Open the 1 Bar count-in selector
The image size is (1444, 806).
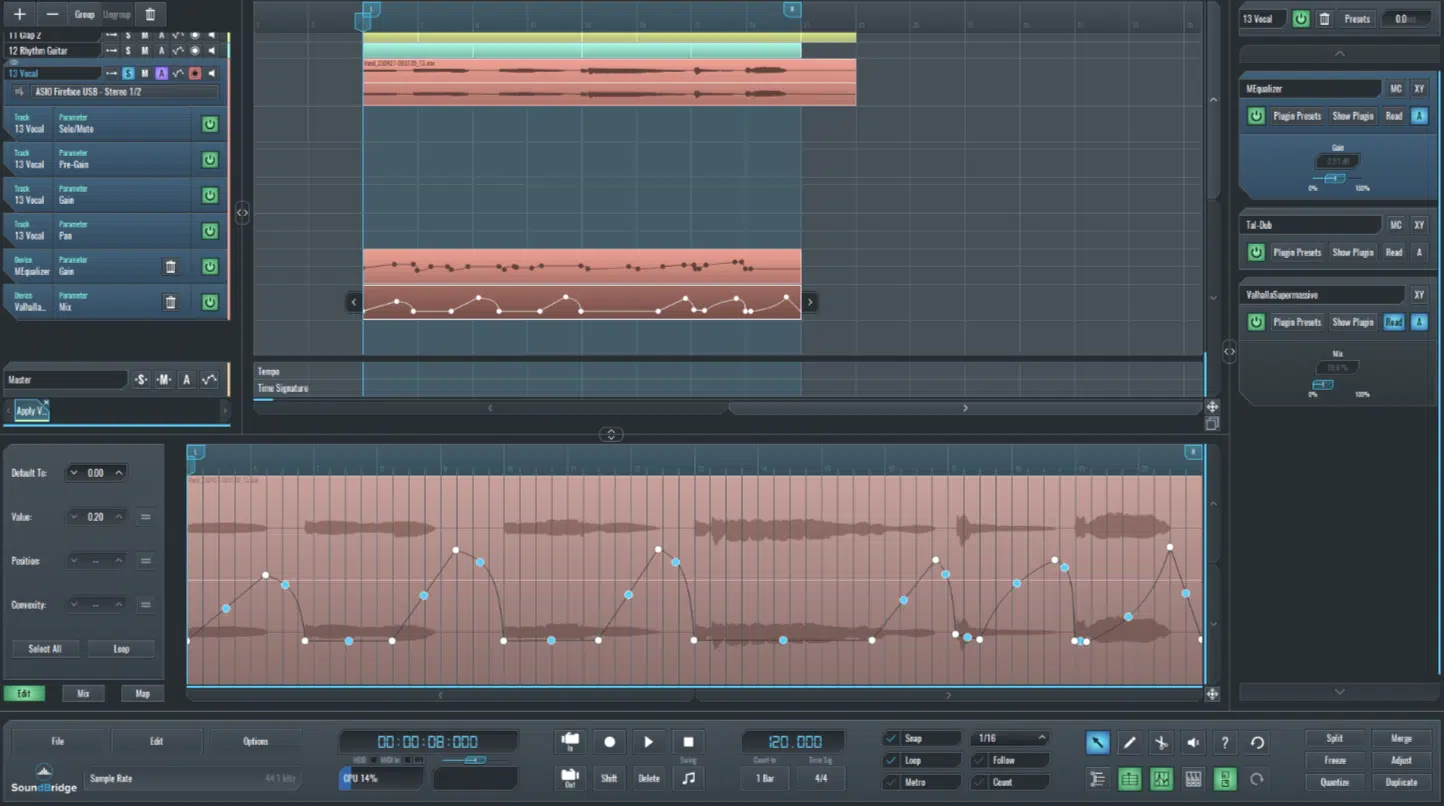point(765,778)
